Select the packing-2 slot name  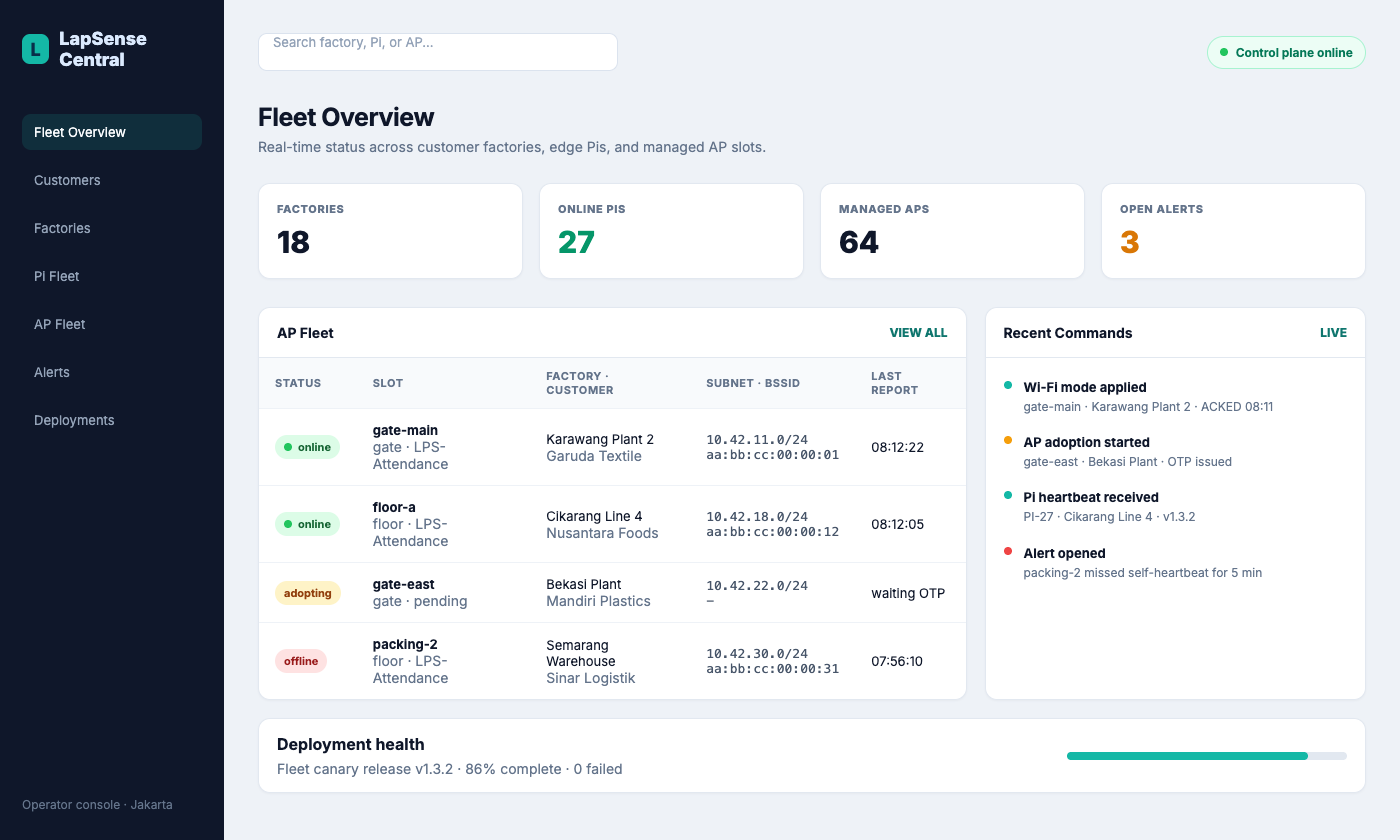[x=405, y=645]
